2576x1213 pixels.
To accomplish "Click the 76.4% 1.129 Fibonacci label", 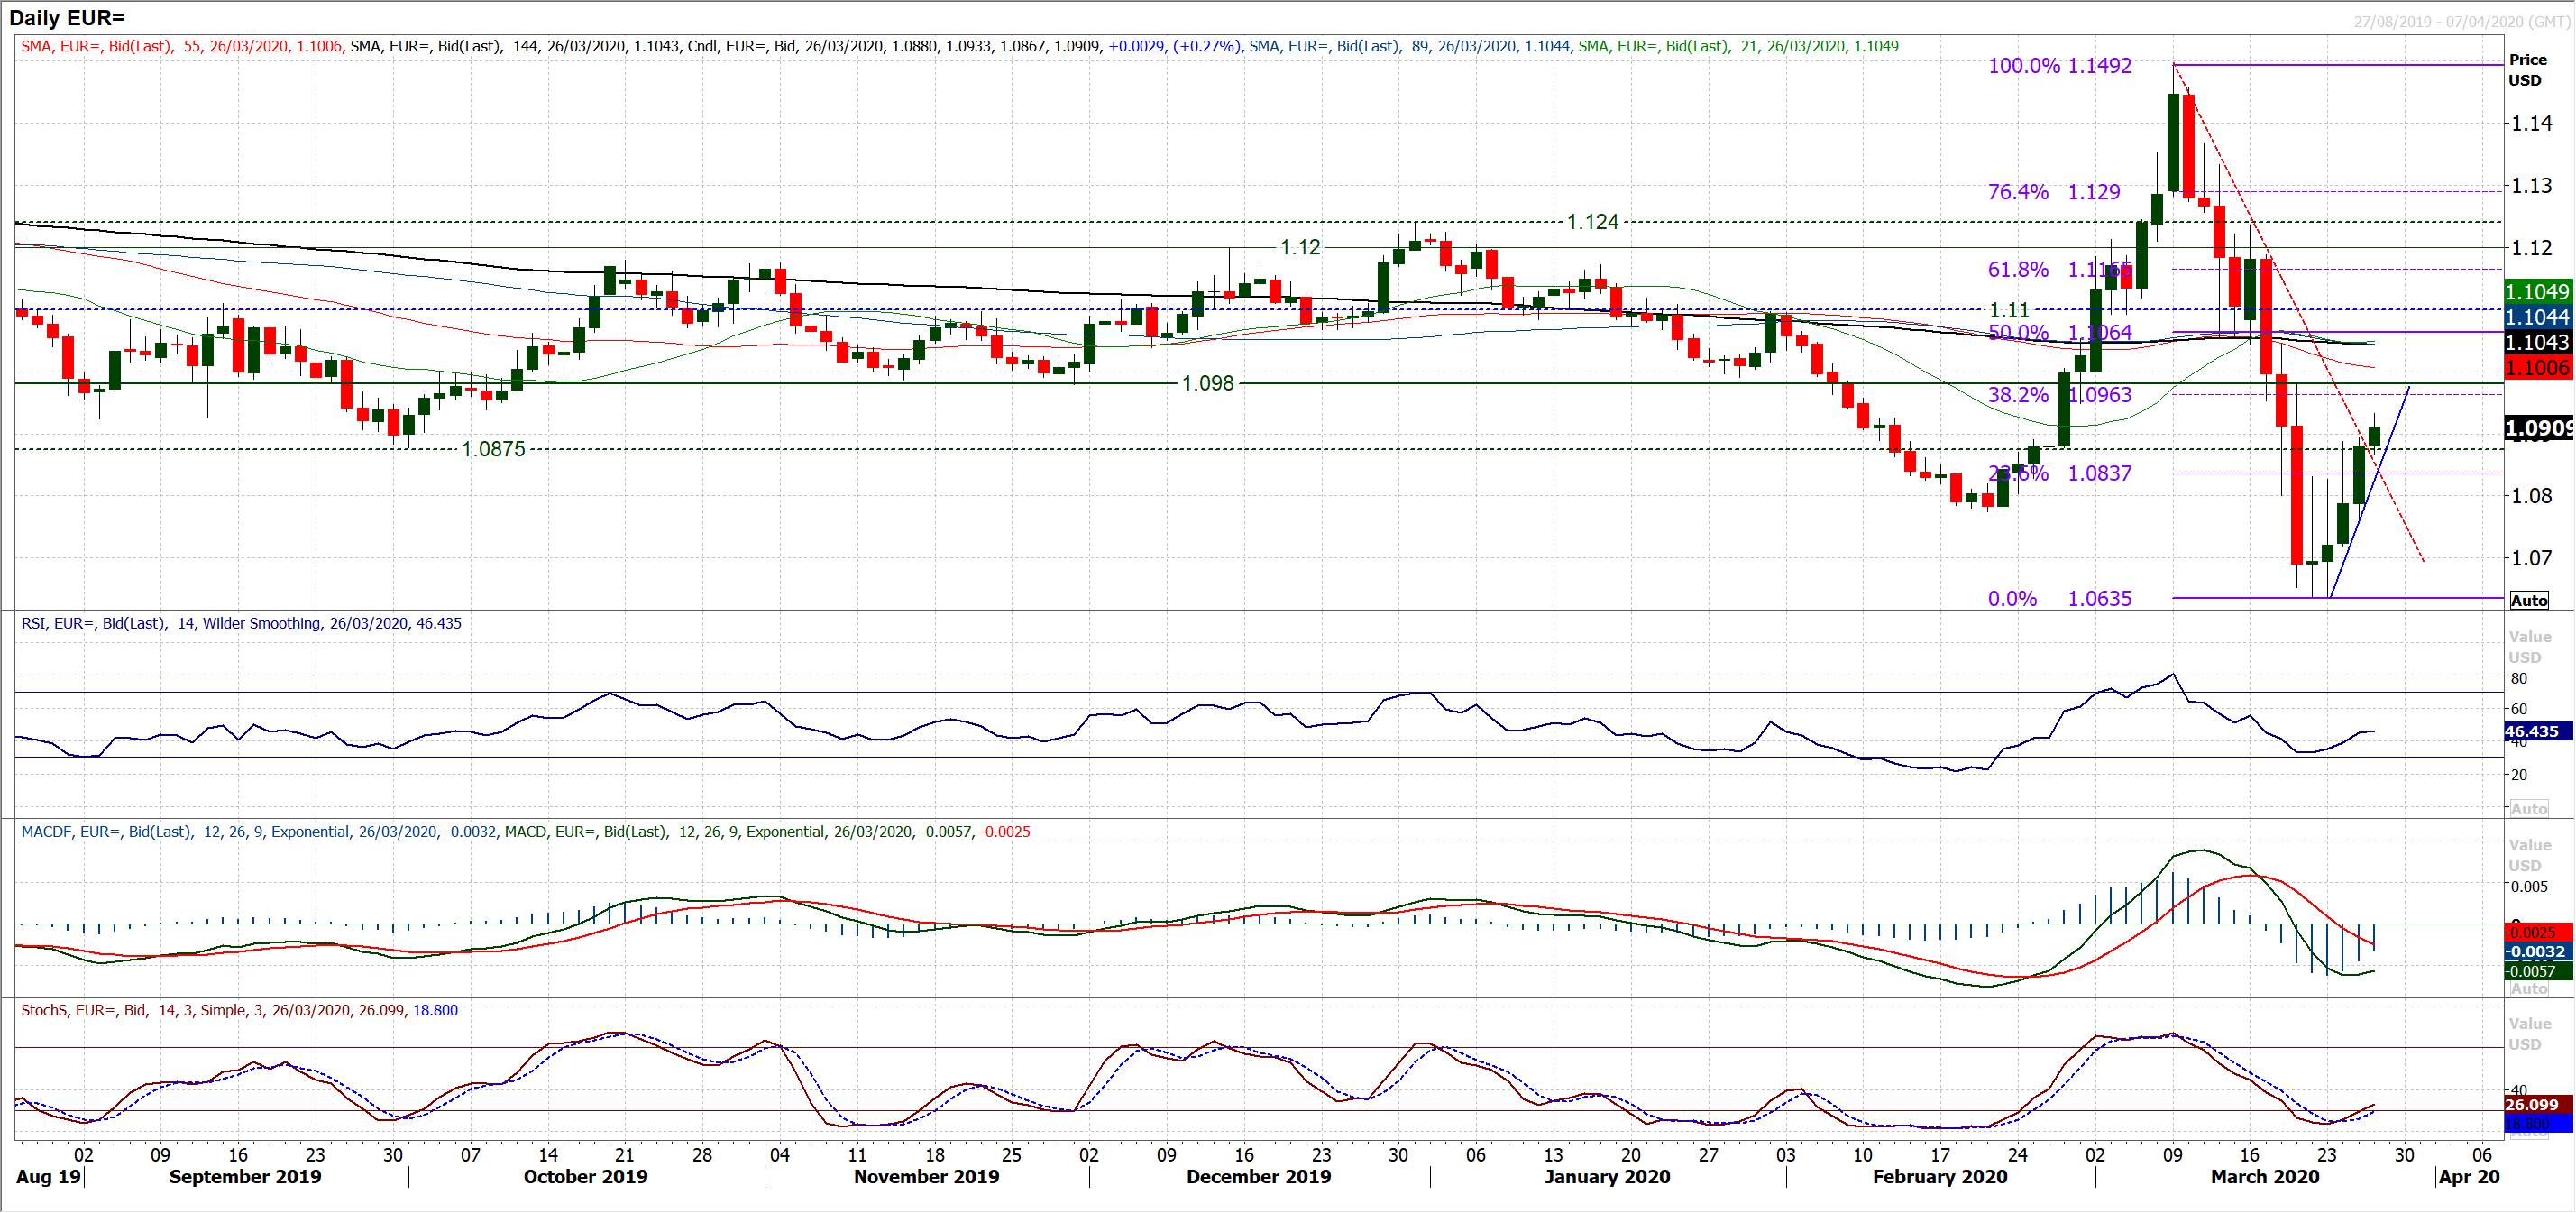I will (2054, 192).
